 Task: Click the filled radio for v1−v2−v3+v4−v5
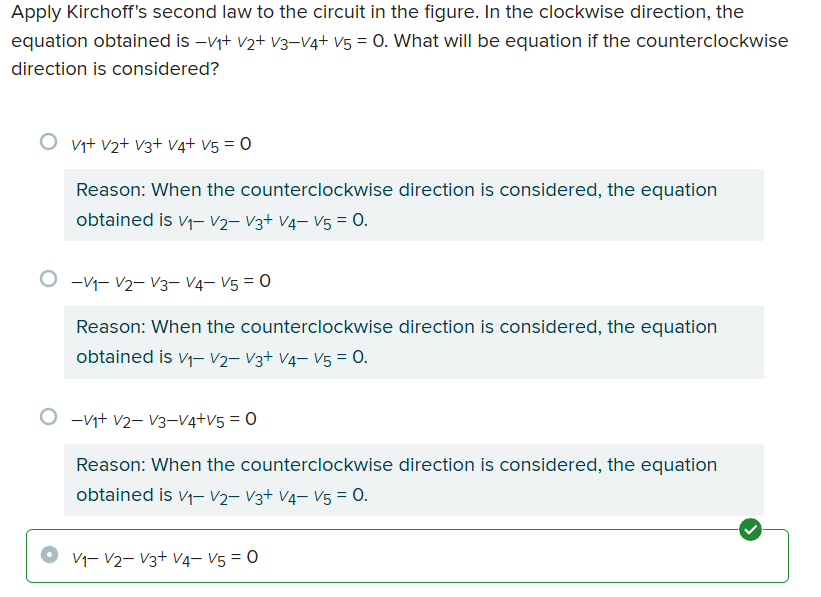pos(49,555)
